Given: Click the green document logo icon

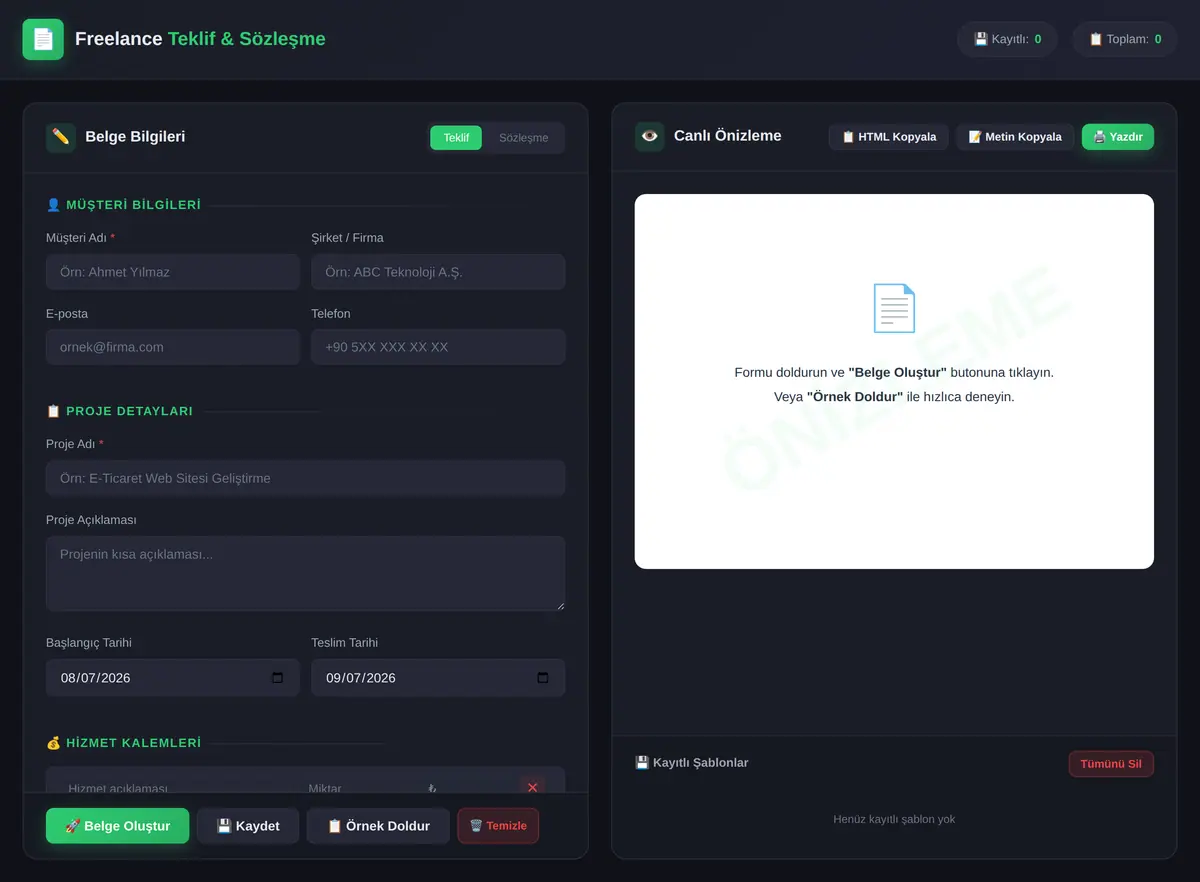Looking at the screenshot, I should pos(43,39).
